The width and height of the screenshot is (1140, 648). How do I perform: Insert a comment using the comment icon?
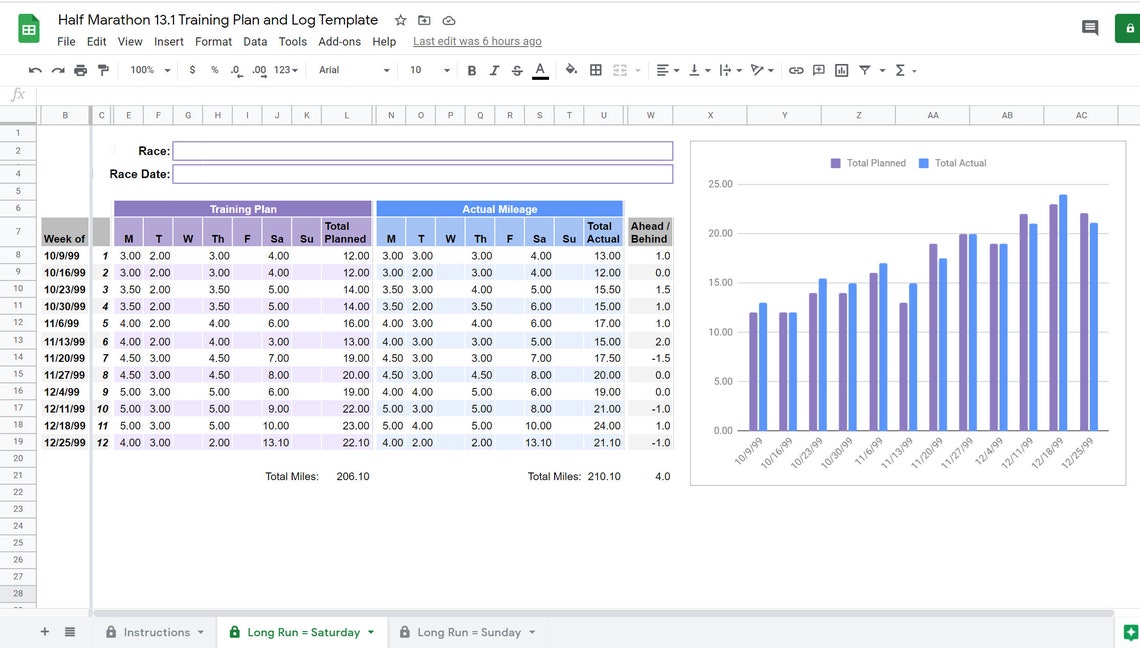818,70
